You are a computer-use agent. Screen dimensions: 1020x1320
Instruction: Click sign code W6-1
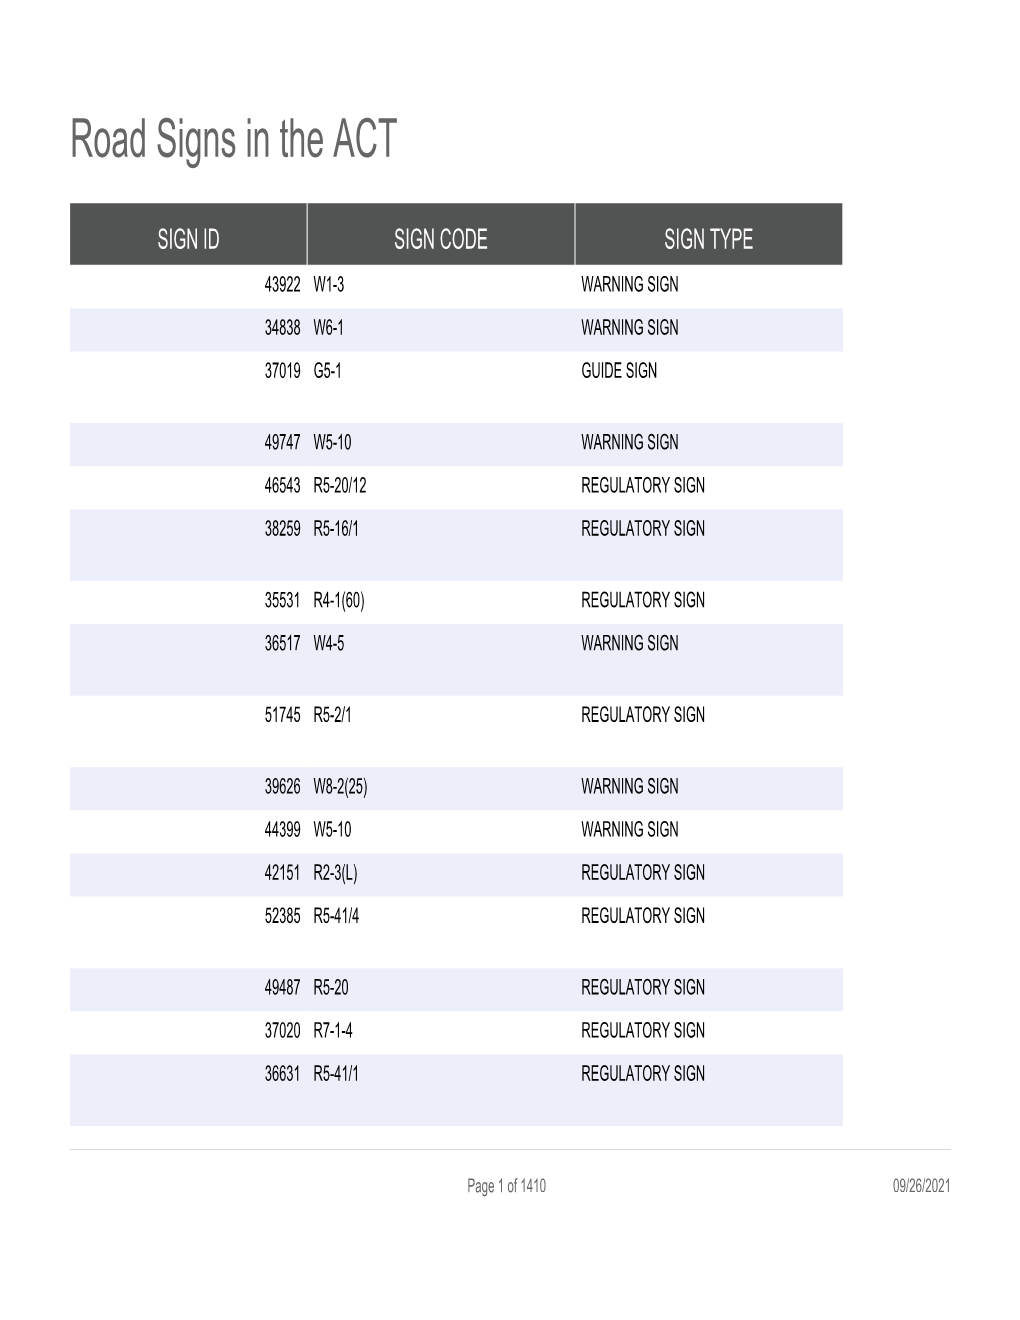(328, 328)
